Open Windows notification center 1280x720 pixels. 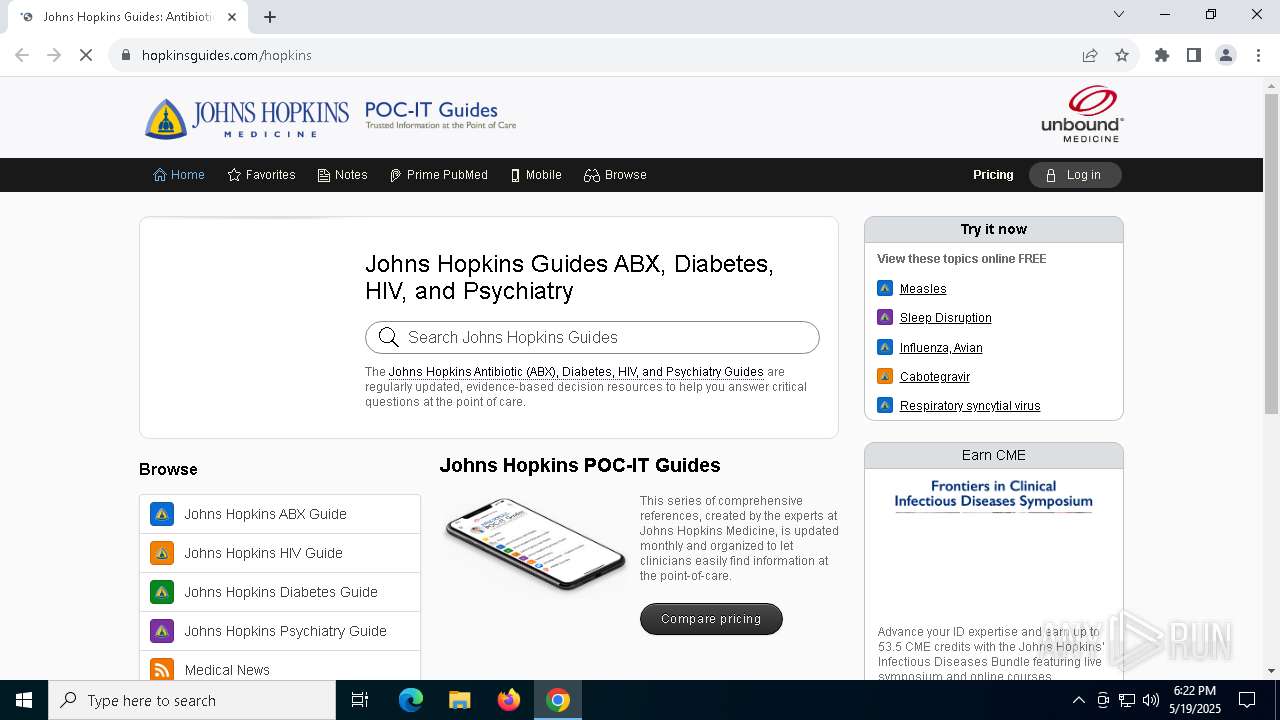[1247, 700]
